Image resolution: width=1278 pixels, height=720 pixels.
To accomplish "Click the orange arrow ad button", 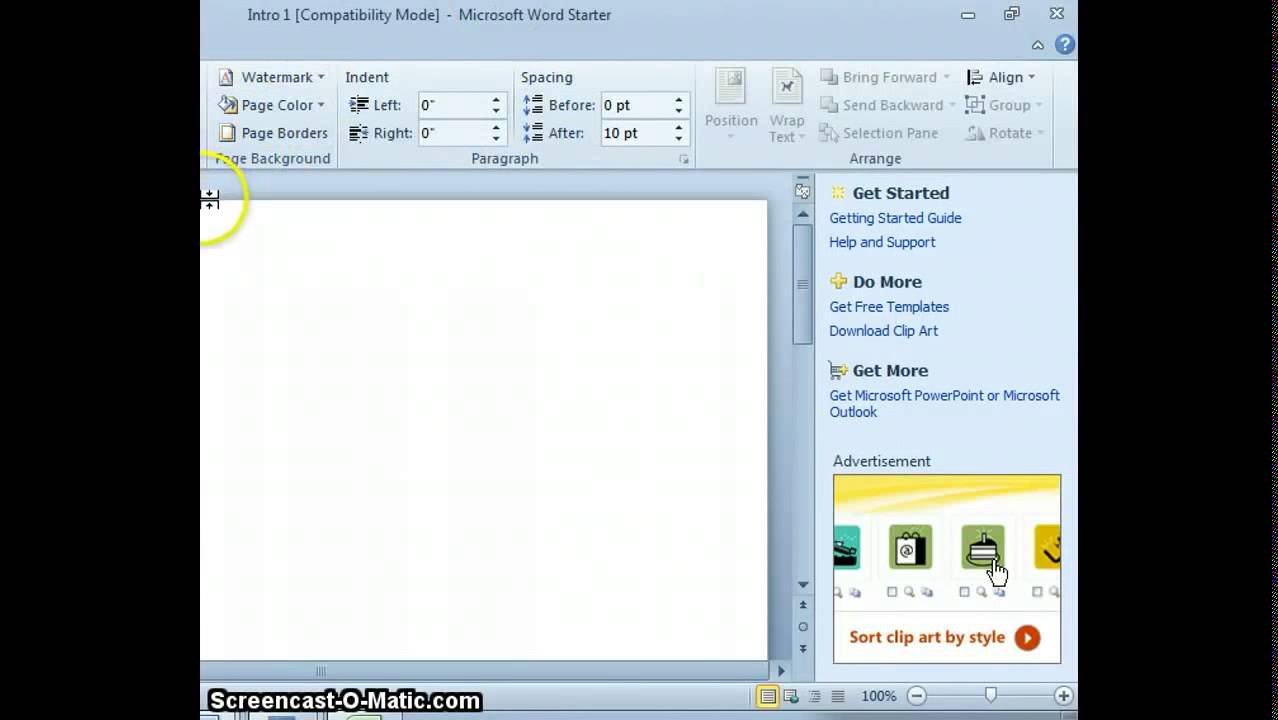I will 1027,638.
